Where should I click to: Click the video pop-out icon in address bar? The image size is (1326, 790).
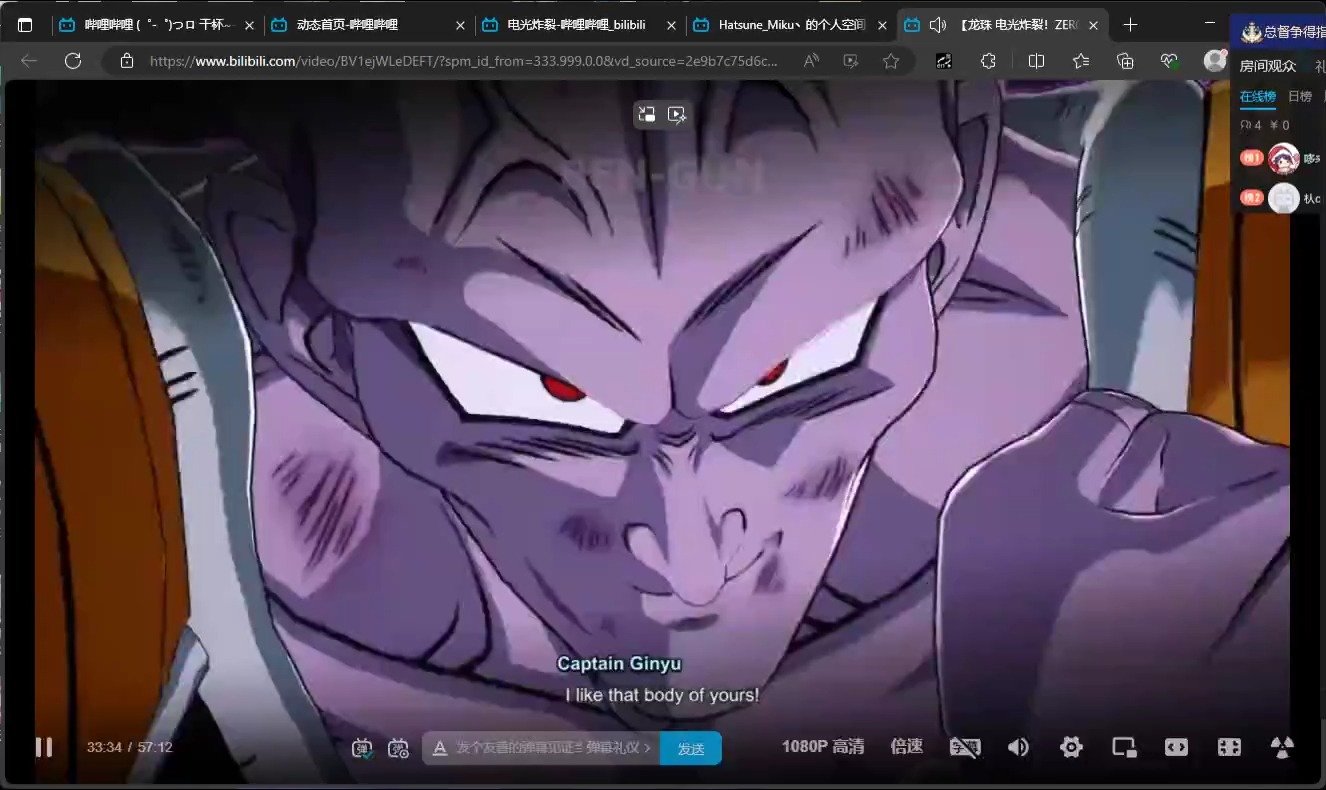pyautogui.click(x=851, y=61)
